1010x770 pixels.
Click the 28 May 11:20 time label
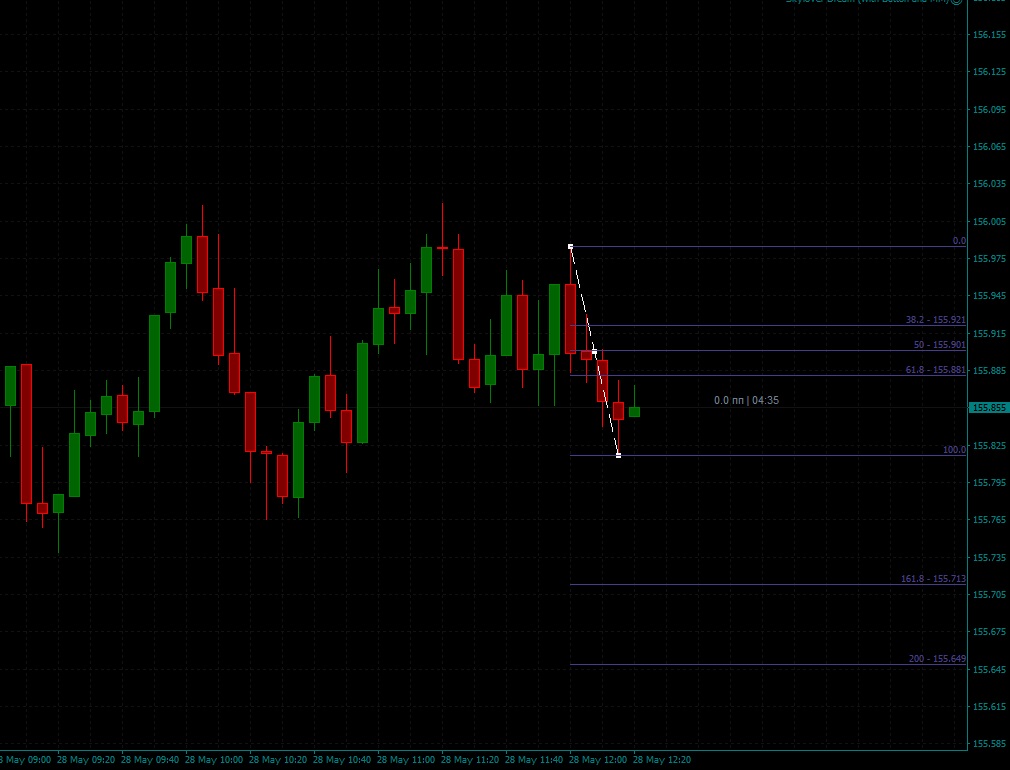coord(470,760)
